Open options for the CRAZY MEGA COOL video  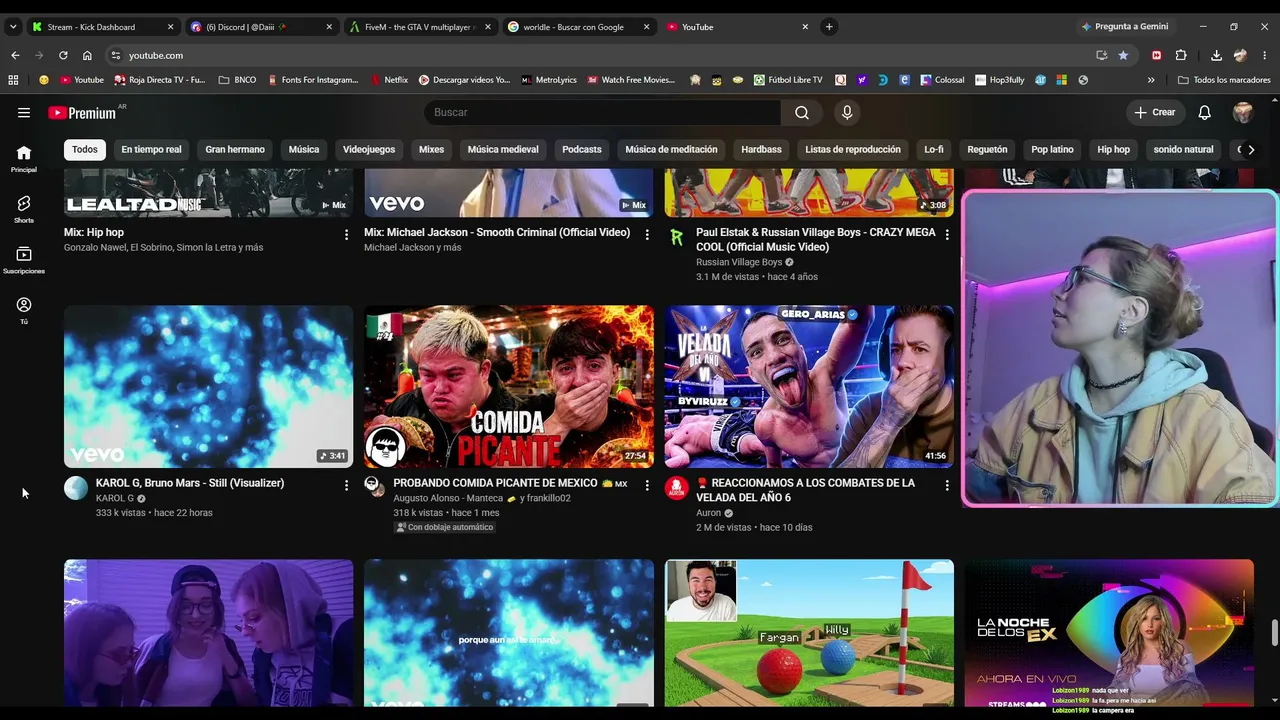pos(947,234)
